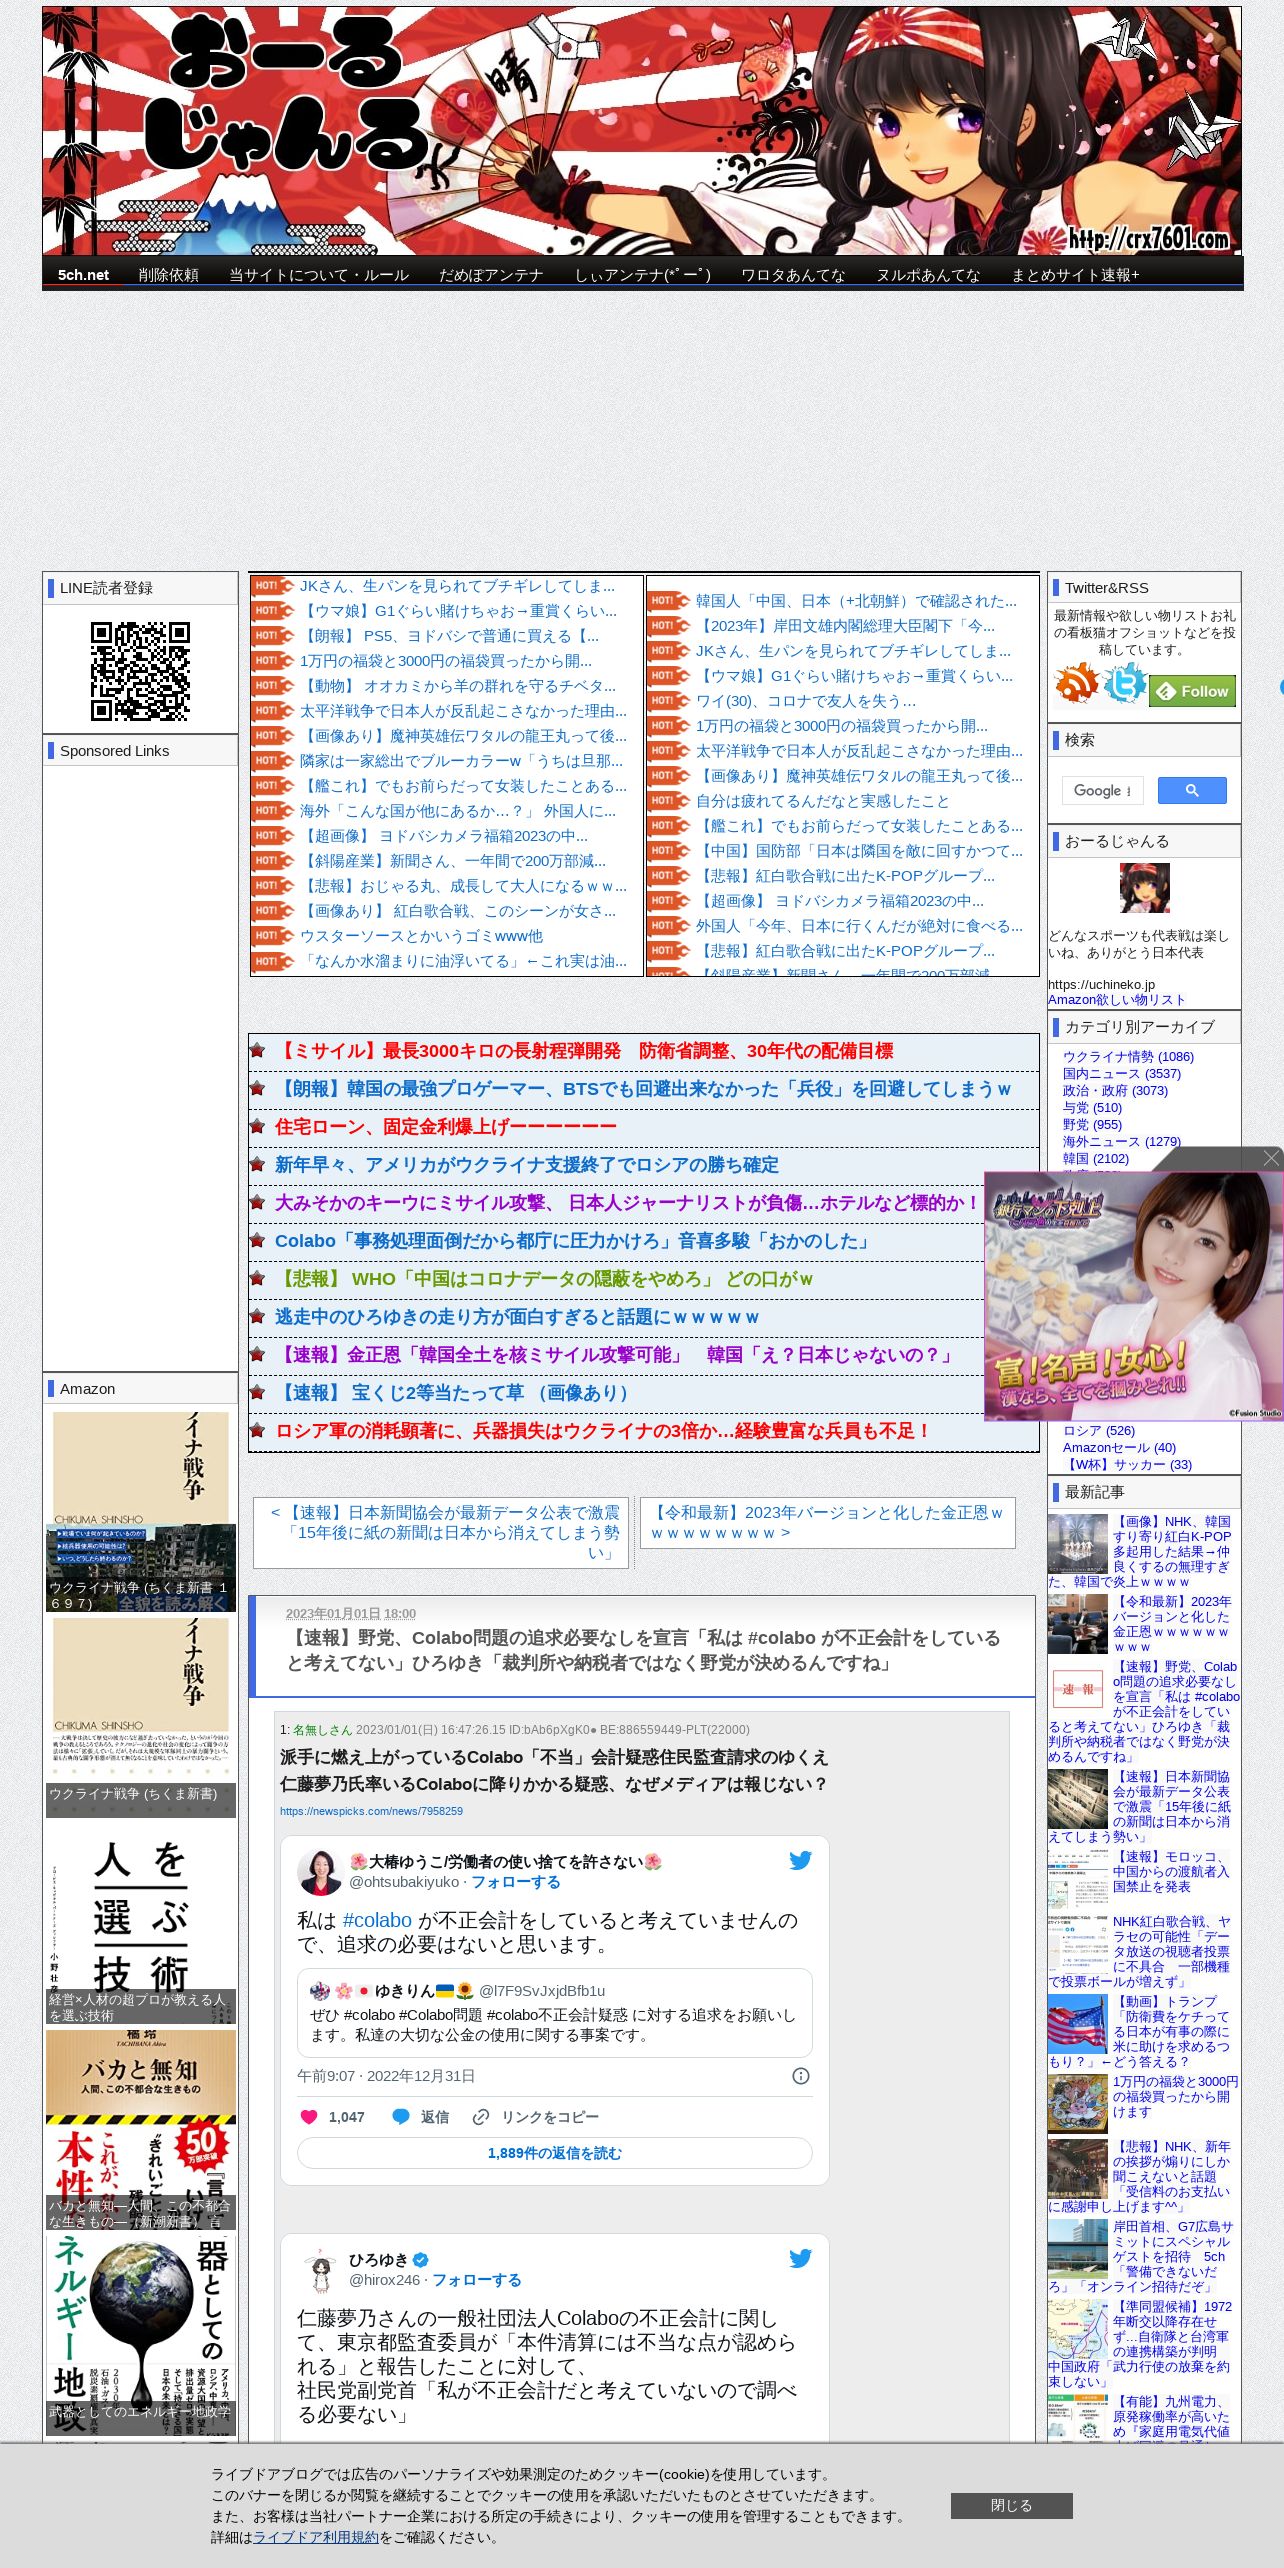Screen dimensions: 1284x2568
Task: Open the 5ch.net menu item
Action: [x=83, y=275]
